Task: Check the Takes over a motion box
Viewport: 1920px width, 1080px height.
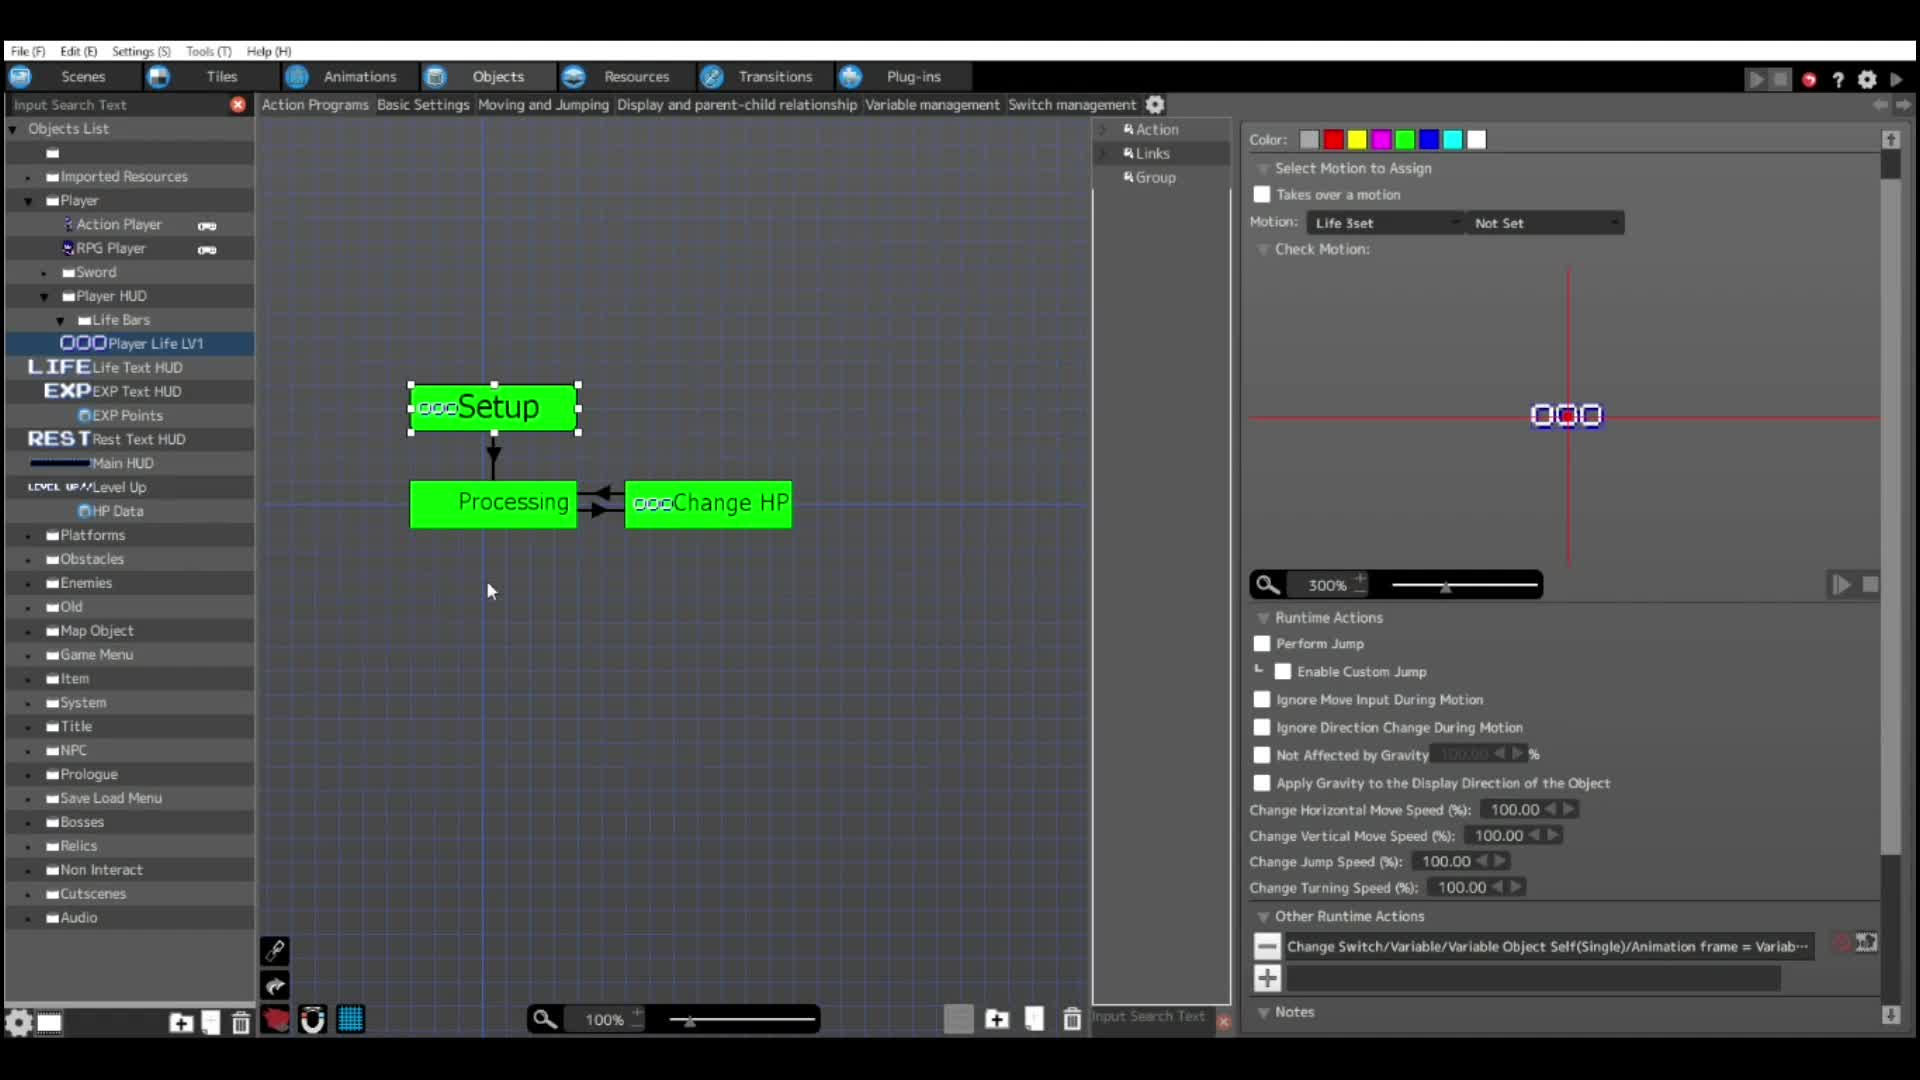Action: [x=1262, y=195]
